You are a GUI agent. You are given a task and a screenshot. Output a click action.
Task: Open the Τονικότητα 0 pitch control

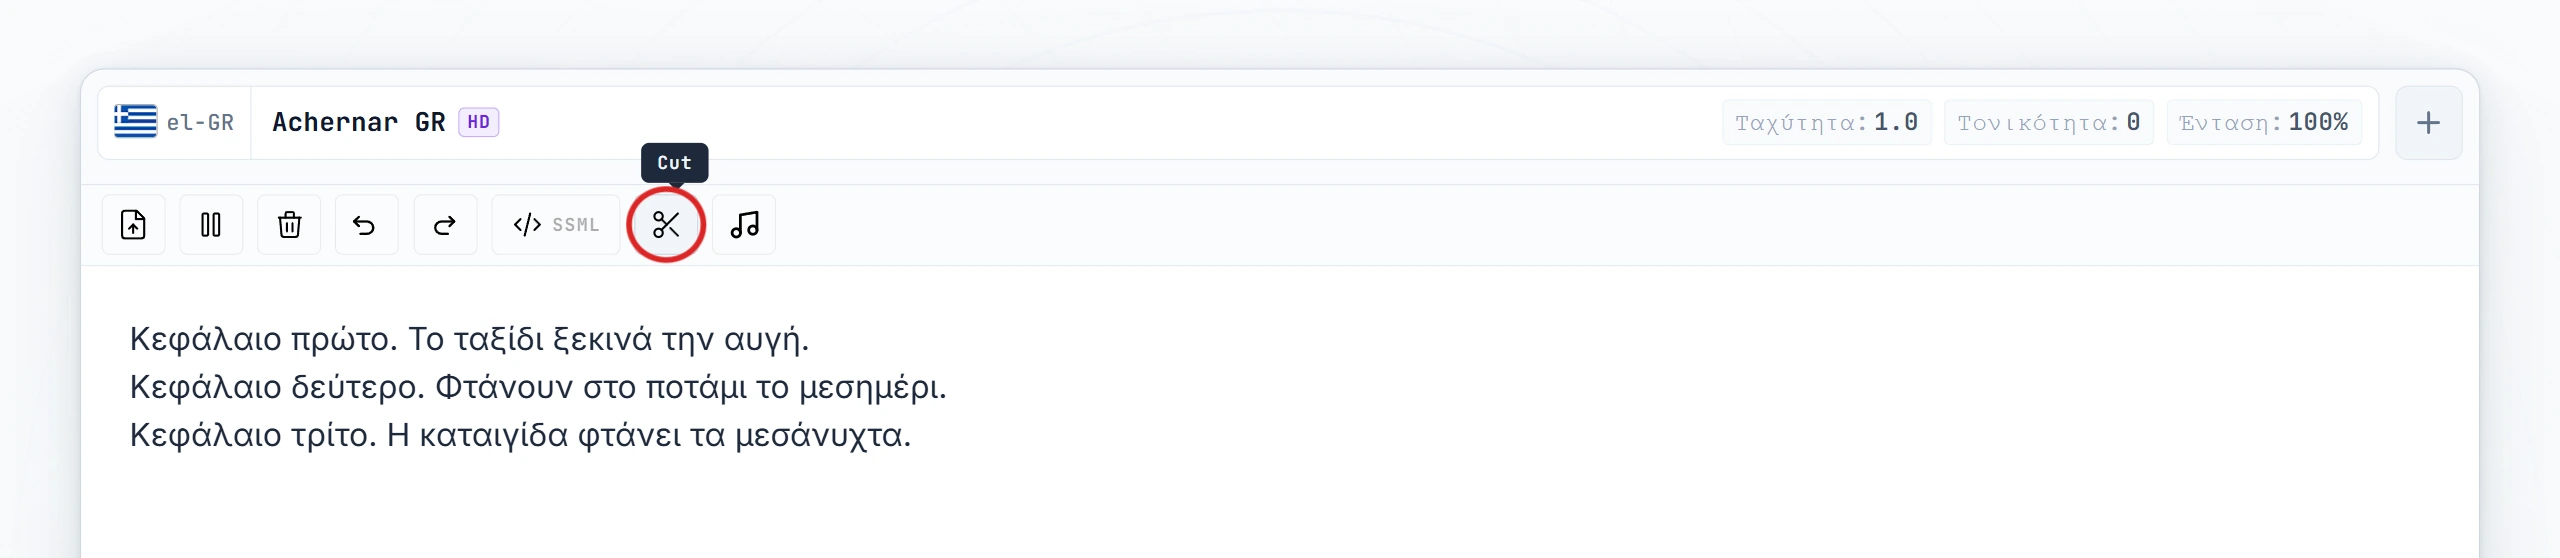click(2048, 123)
